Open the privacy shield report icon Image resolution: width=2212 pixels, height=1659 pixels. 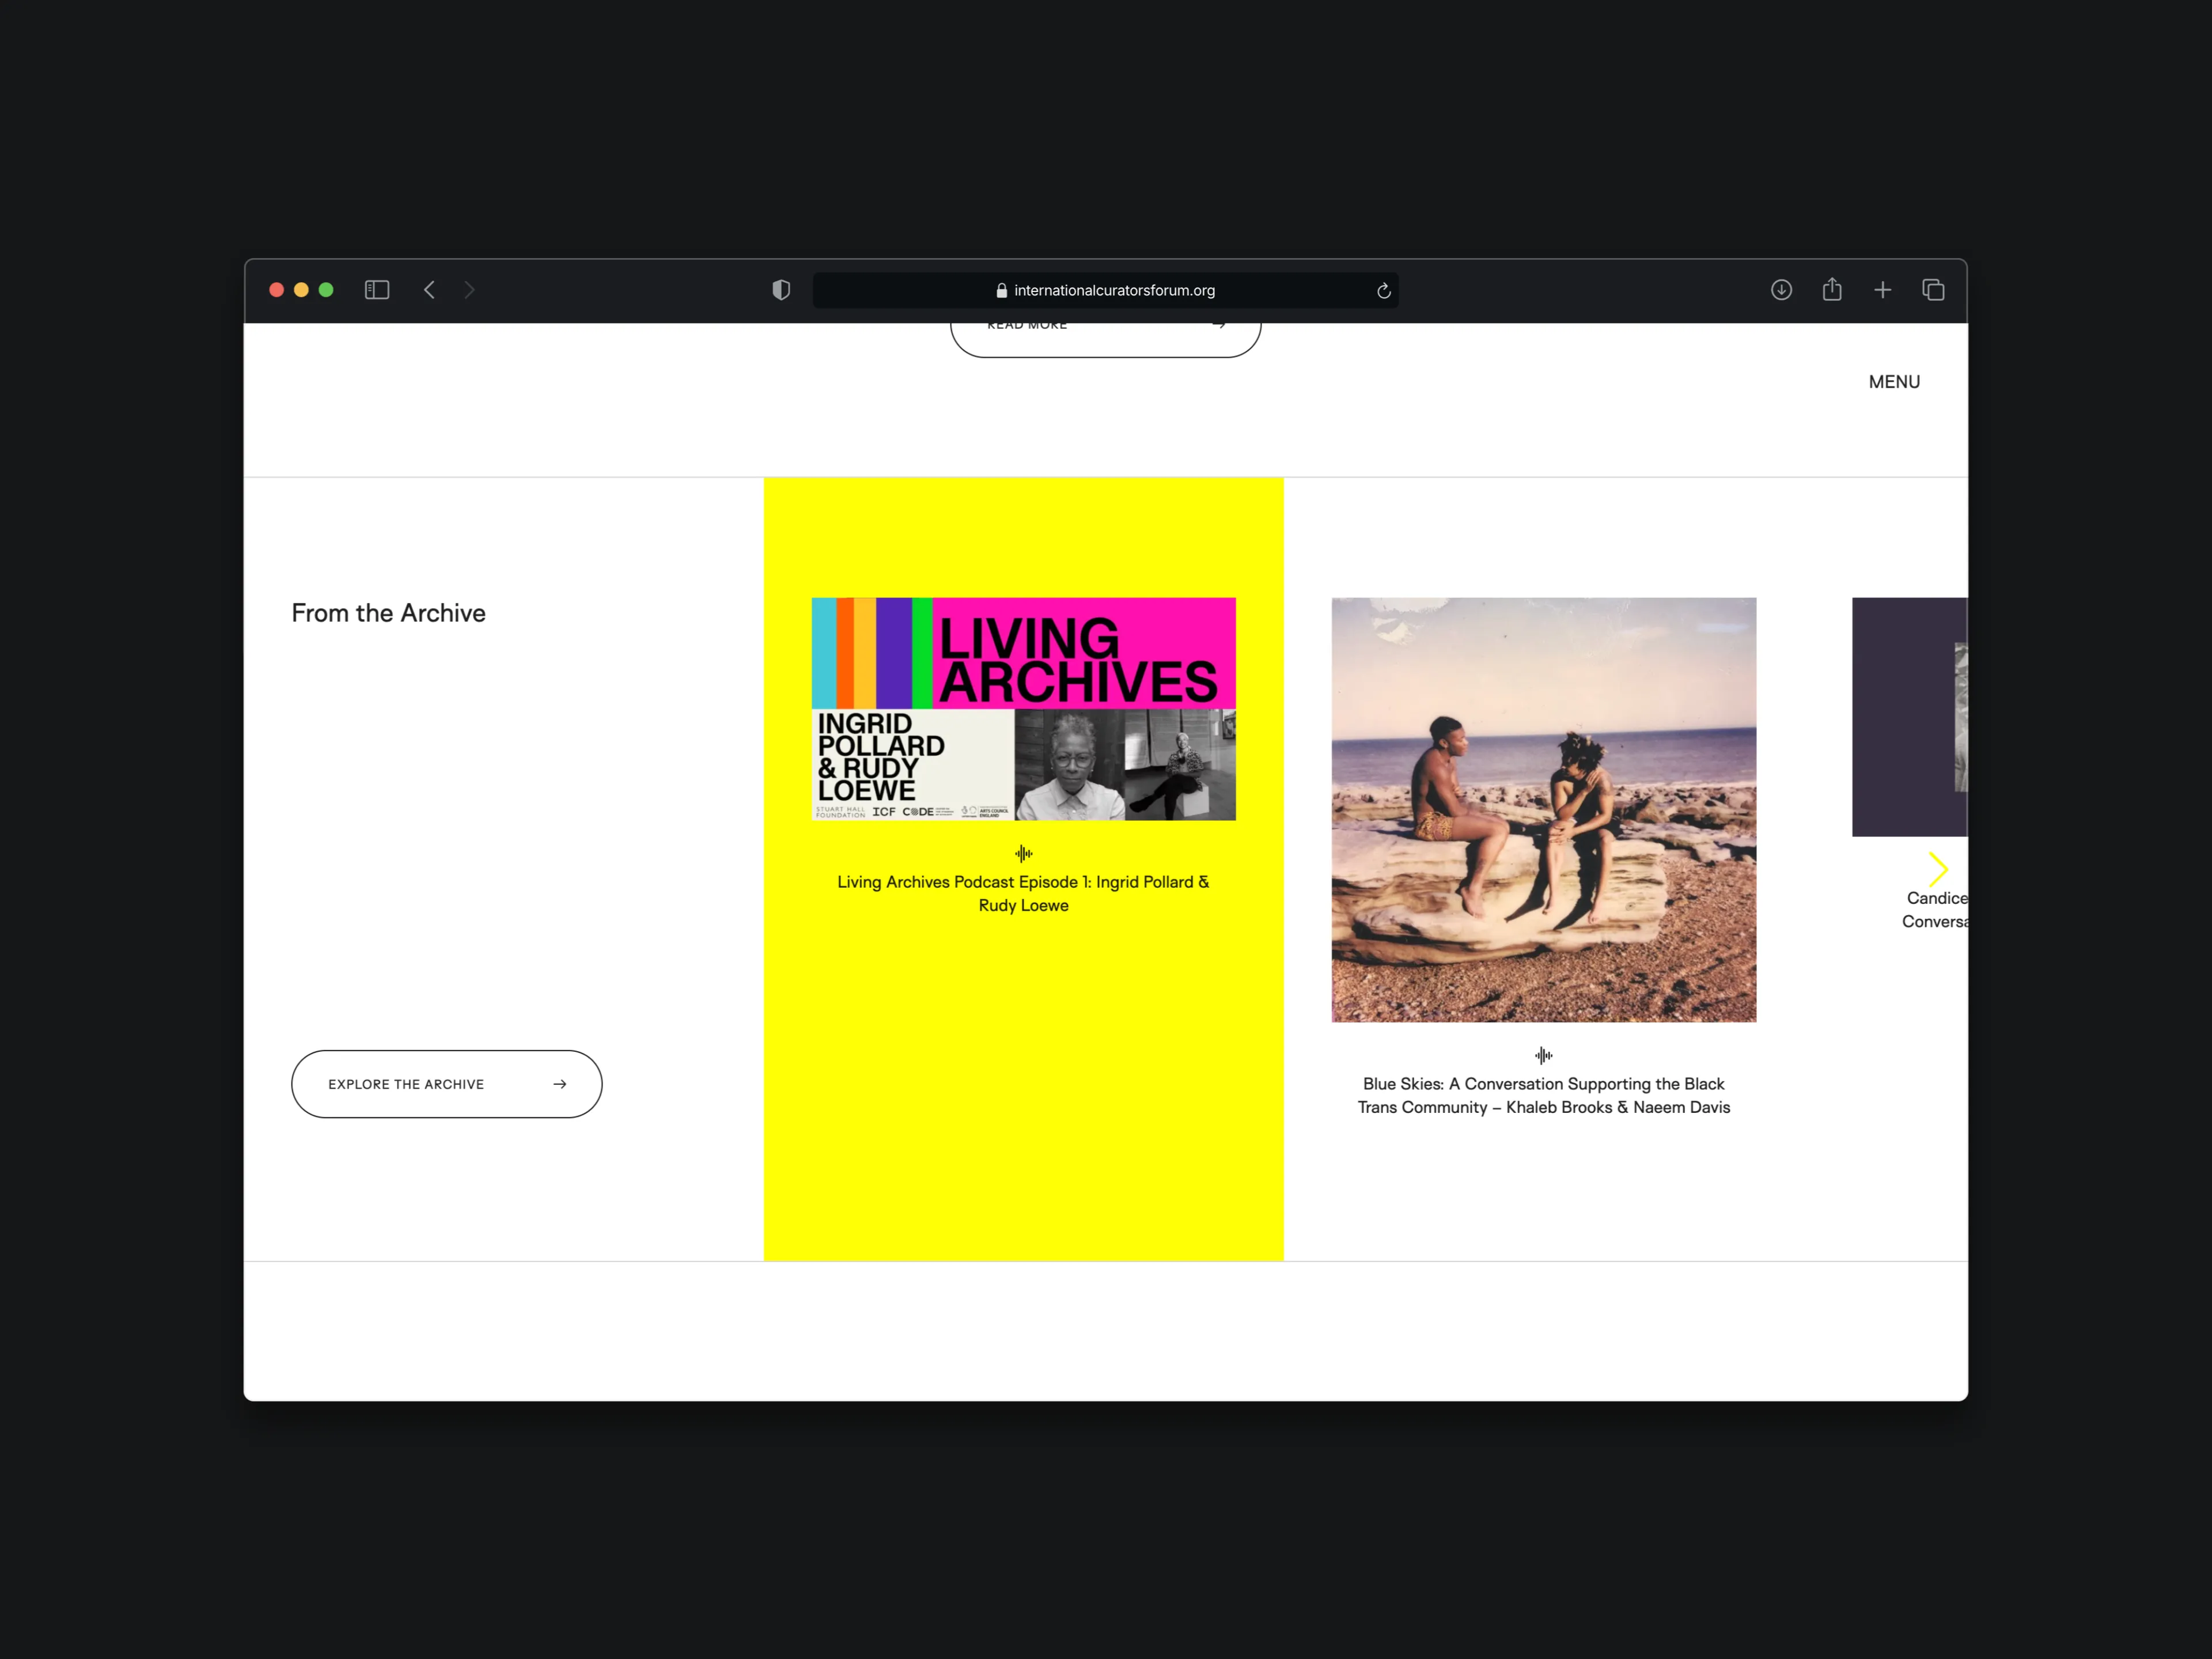point(781,290)
